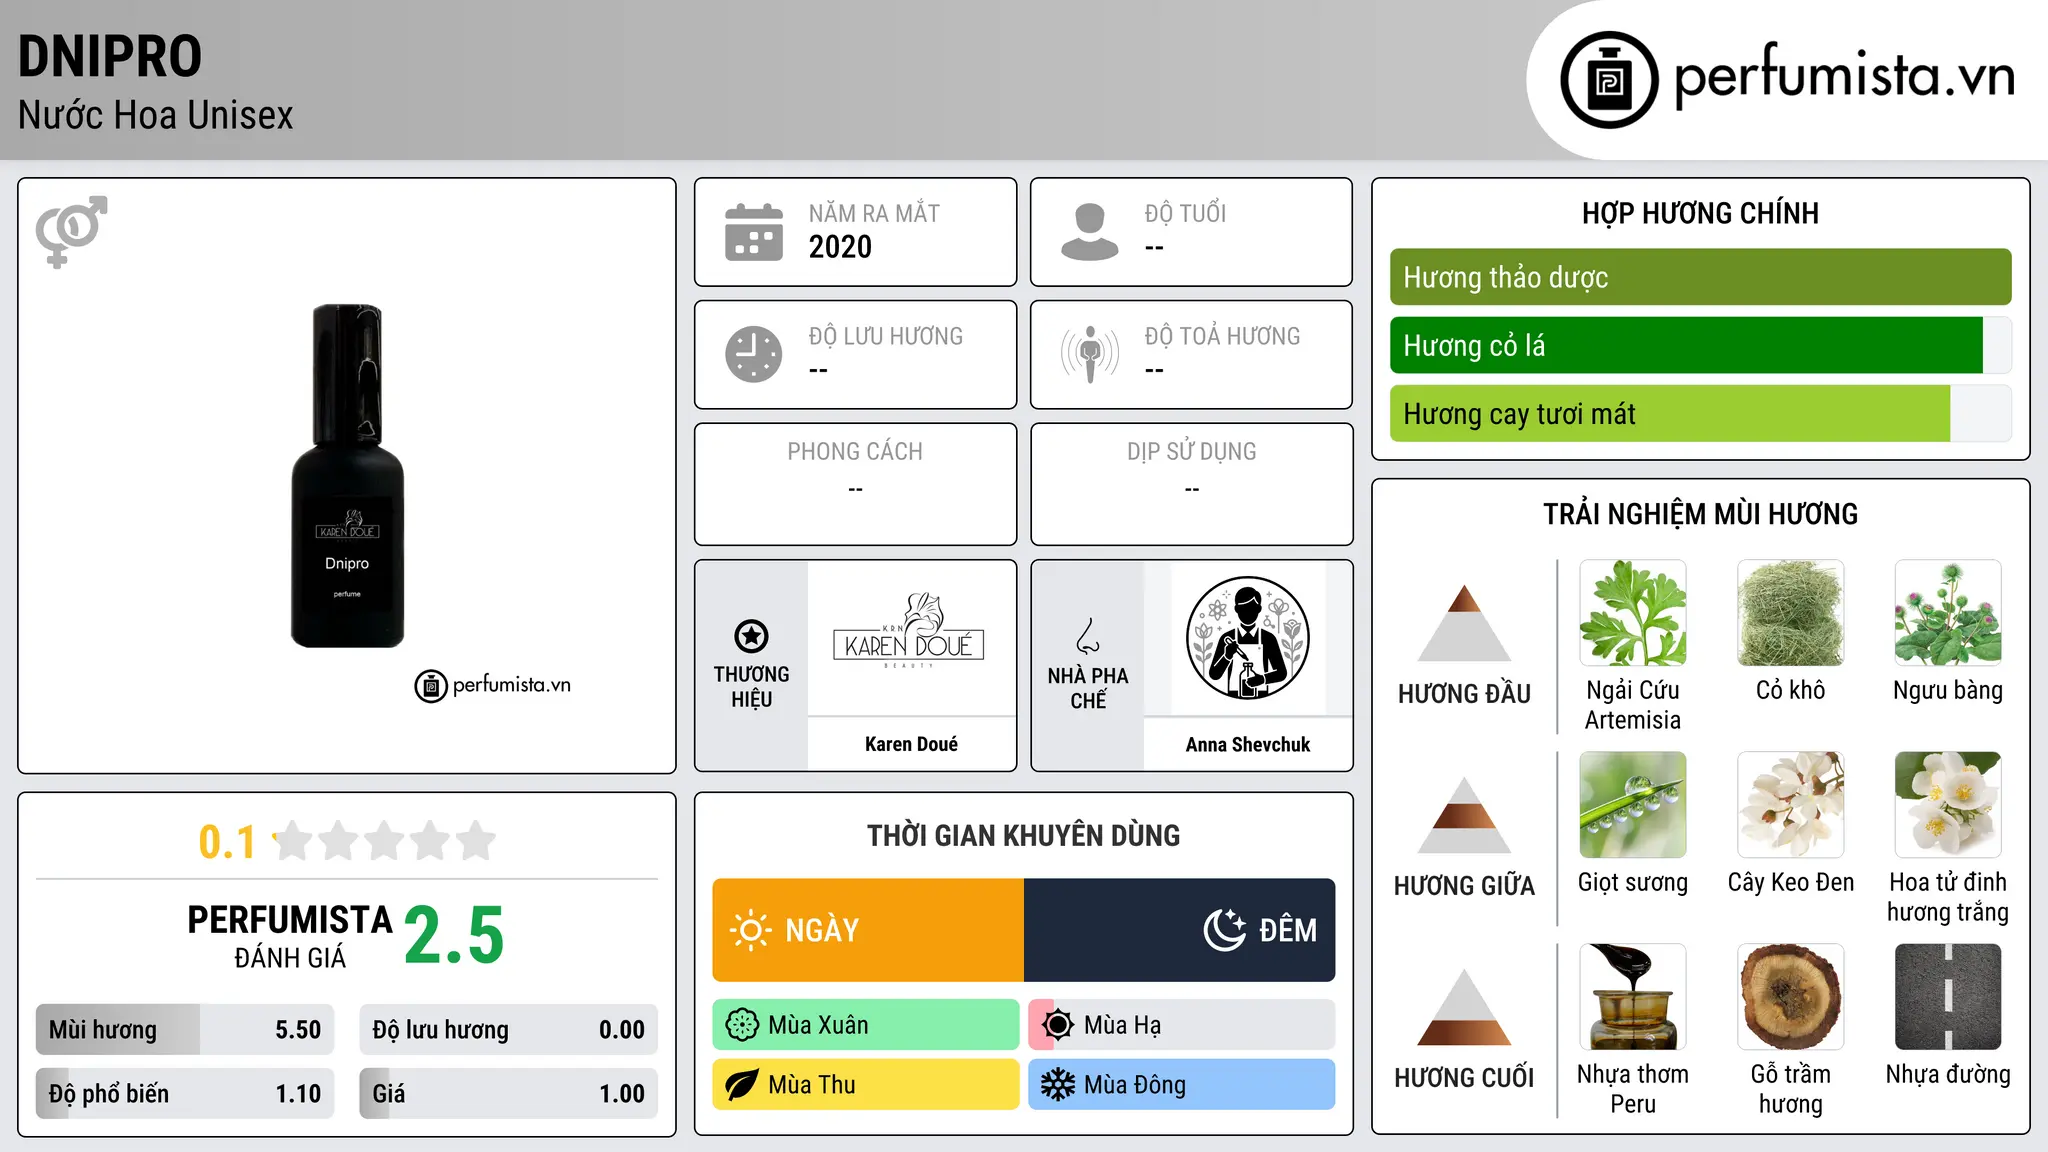Click the Karen Doué brand logo
The image size is (2048, 1152).
click(910, 632)
